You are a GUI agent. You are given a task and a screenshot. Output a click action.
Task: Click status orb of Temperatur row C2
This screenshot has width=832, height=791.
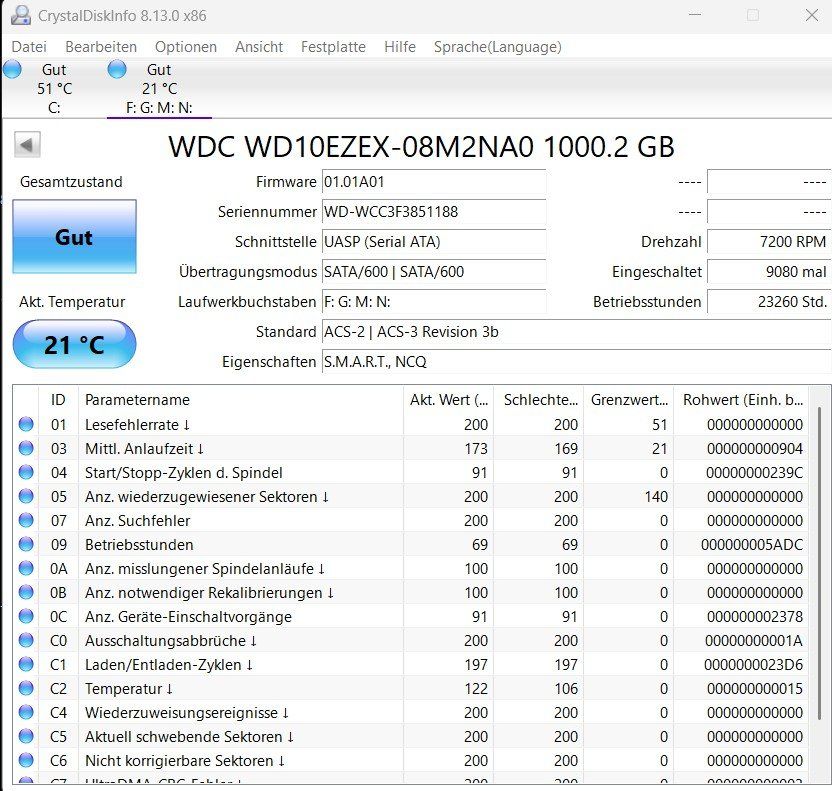[26, 688]
